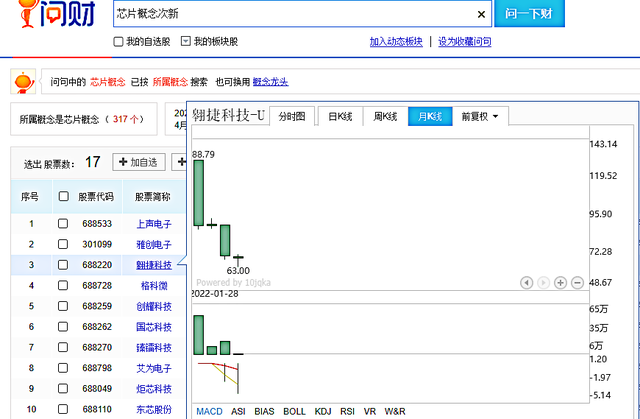
Task: Open the 概念龙头 link
Action: tap(270, 82)
